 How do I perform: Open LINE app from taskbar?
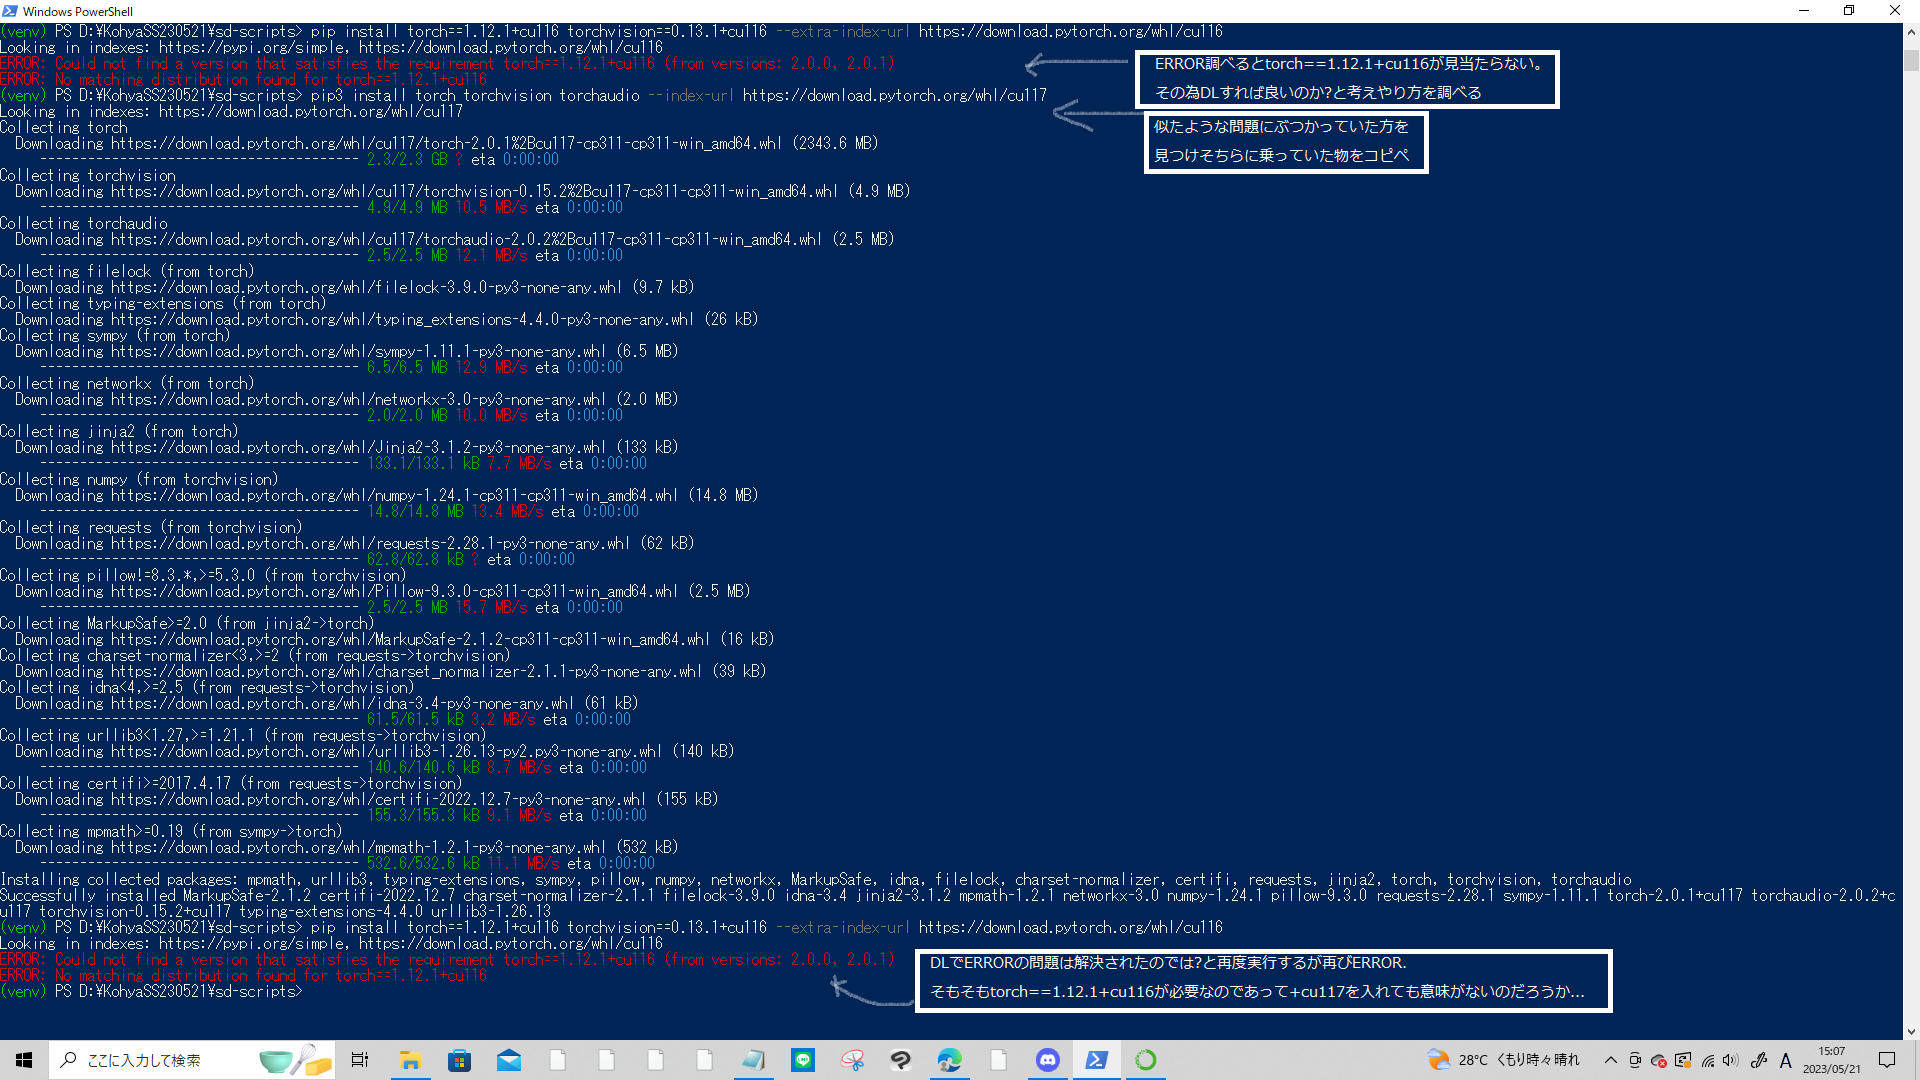point(803,1060)
